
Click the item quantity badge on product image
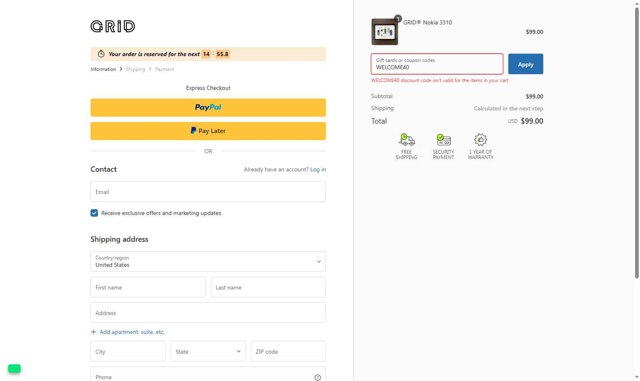pos(398,19)
